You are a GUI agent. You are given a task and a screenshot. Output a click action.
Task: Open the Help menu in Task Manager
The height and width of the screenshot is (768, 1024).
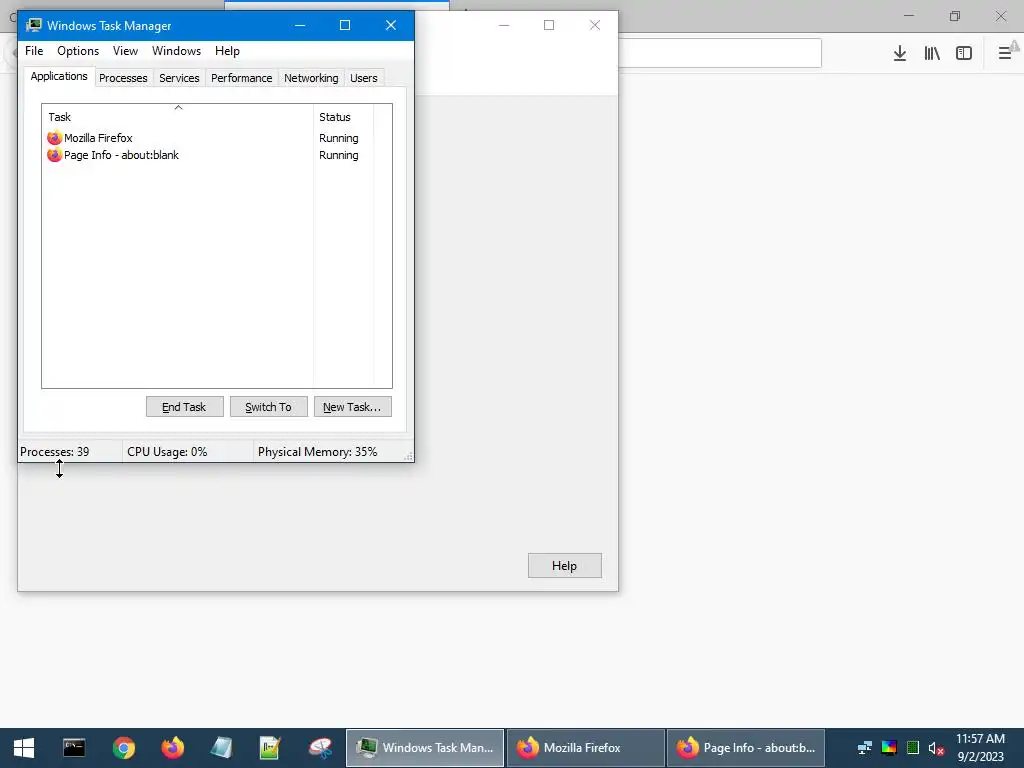(227, 51)
